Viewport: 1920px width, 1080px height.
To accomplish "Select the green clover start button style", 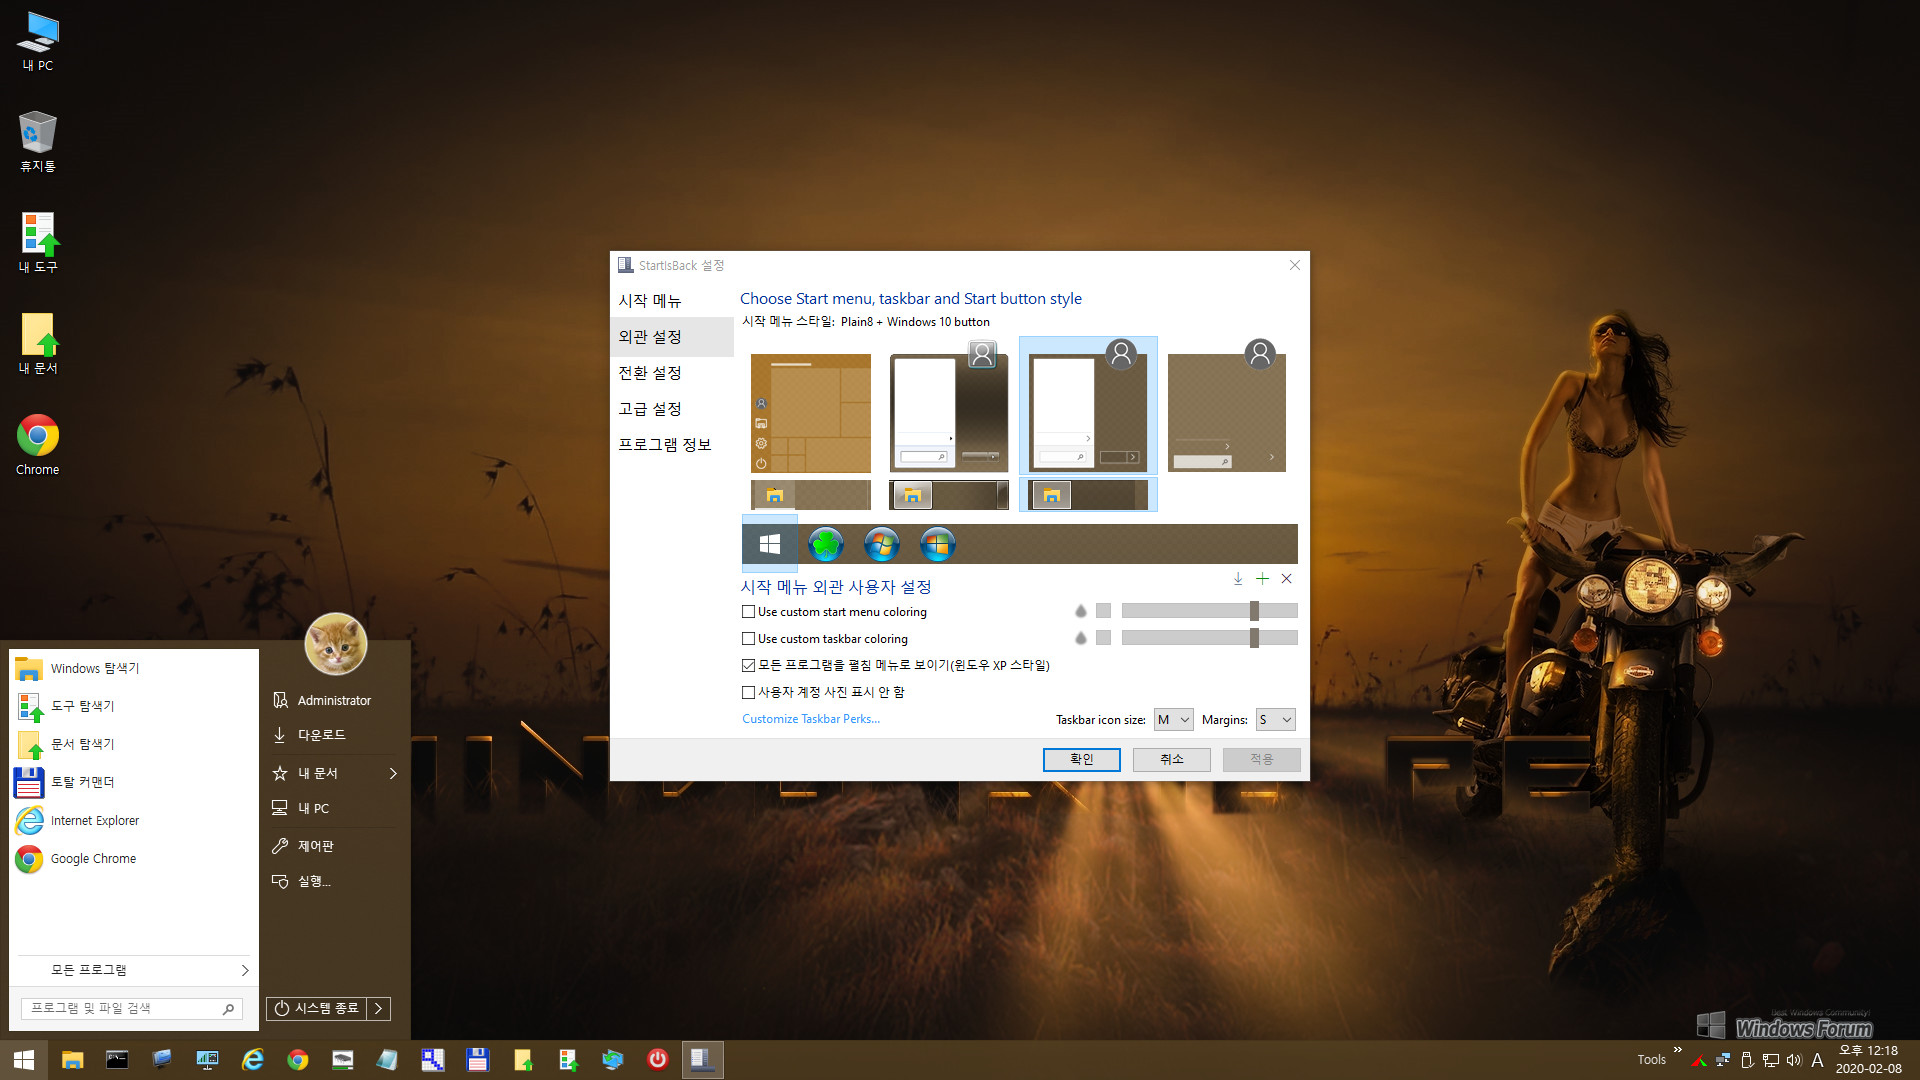I will coord(826,544).
